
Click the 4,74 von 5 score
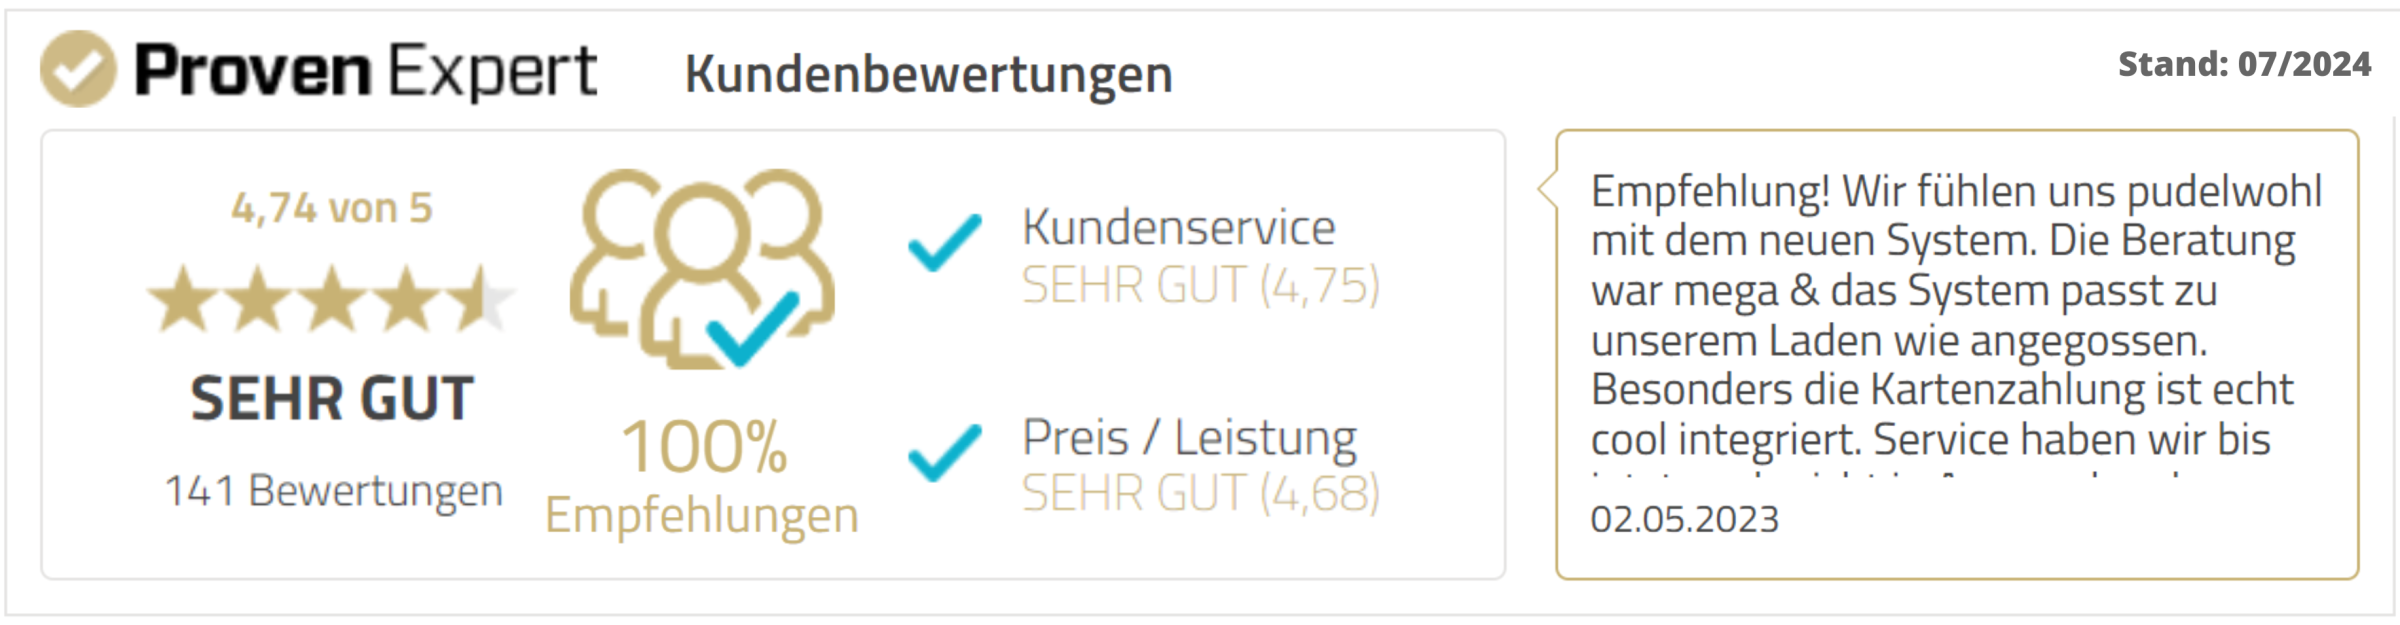[332, 208]
